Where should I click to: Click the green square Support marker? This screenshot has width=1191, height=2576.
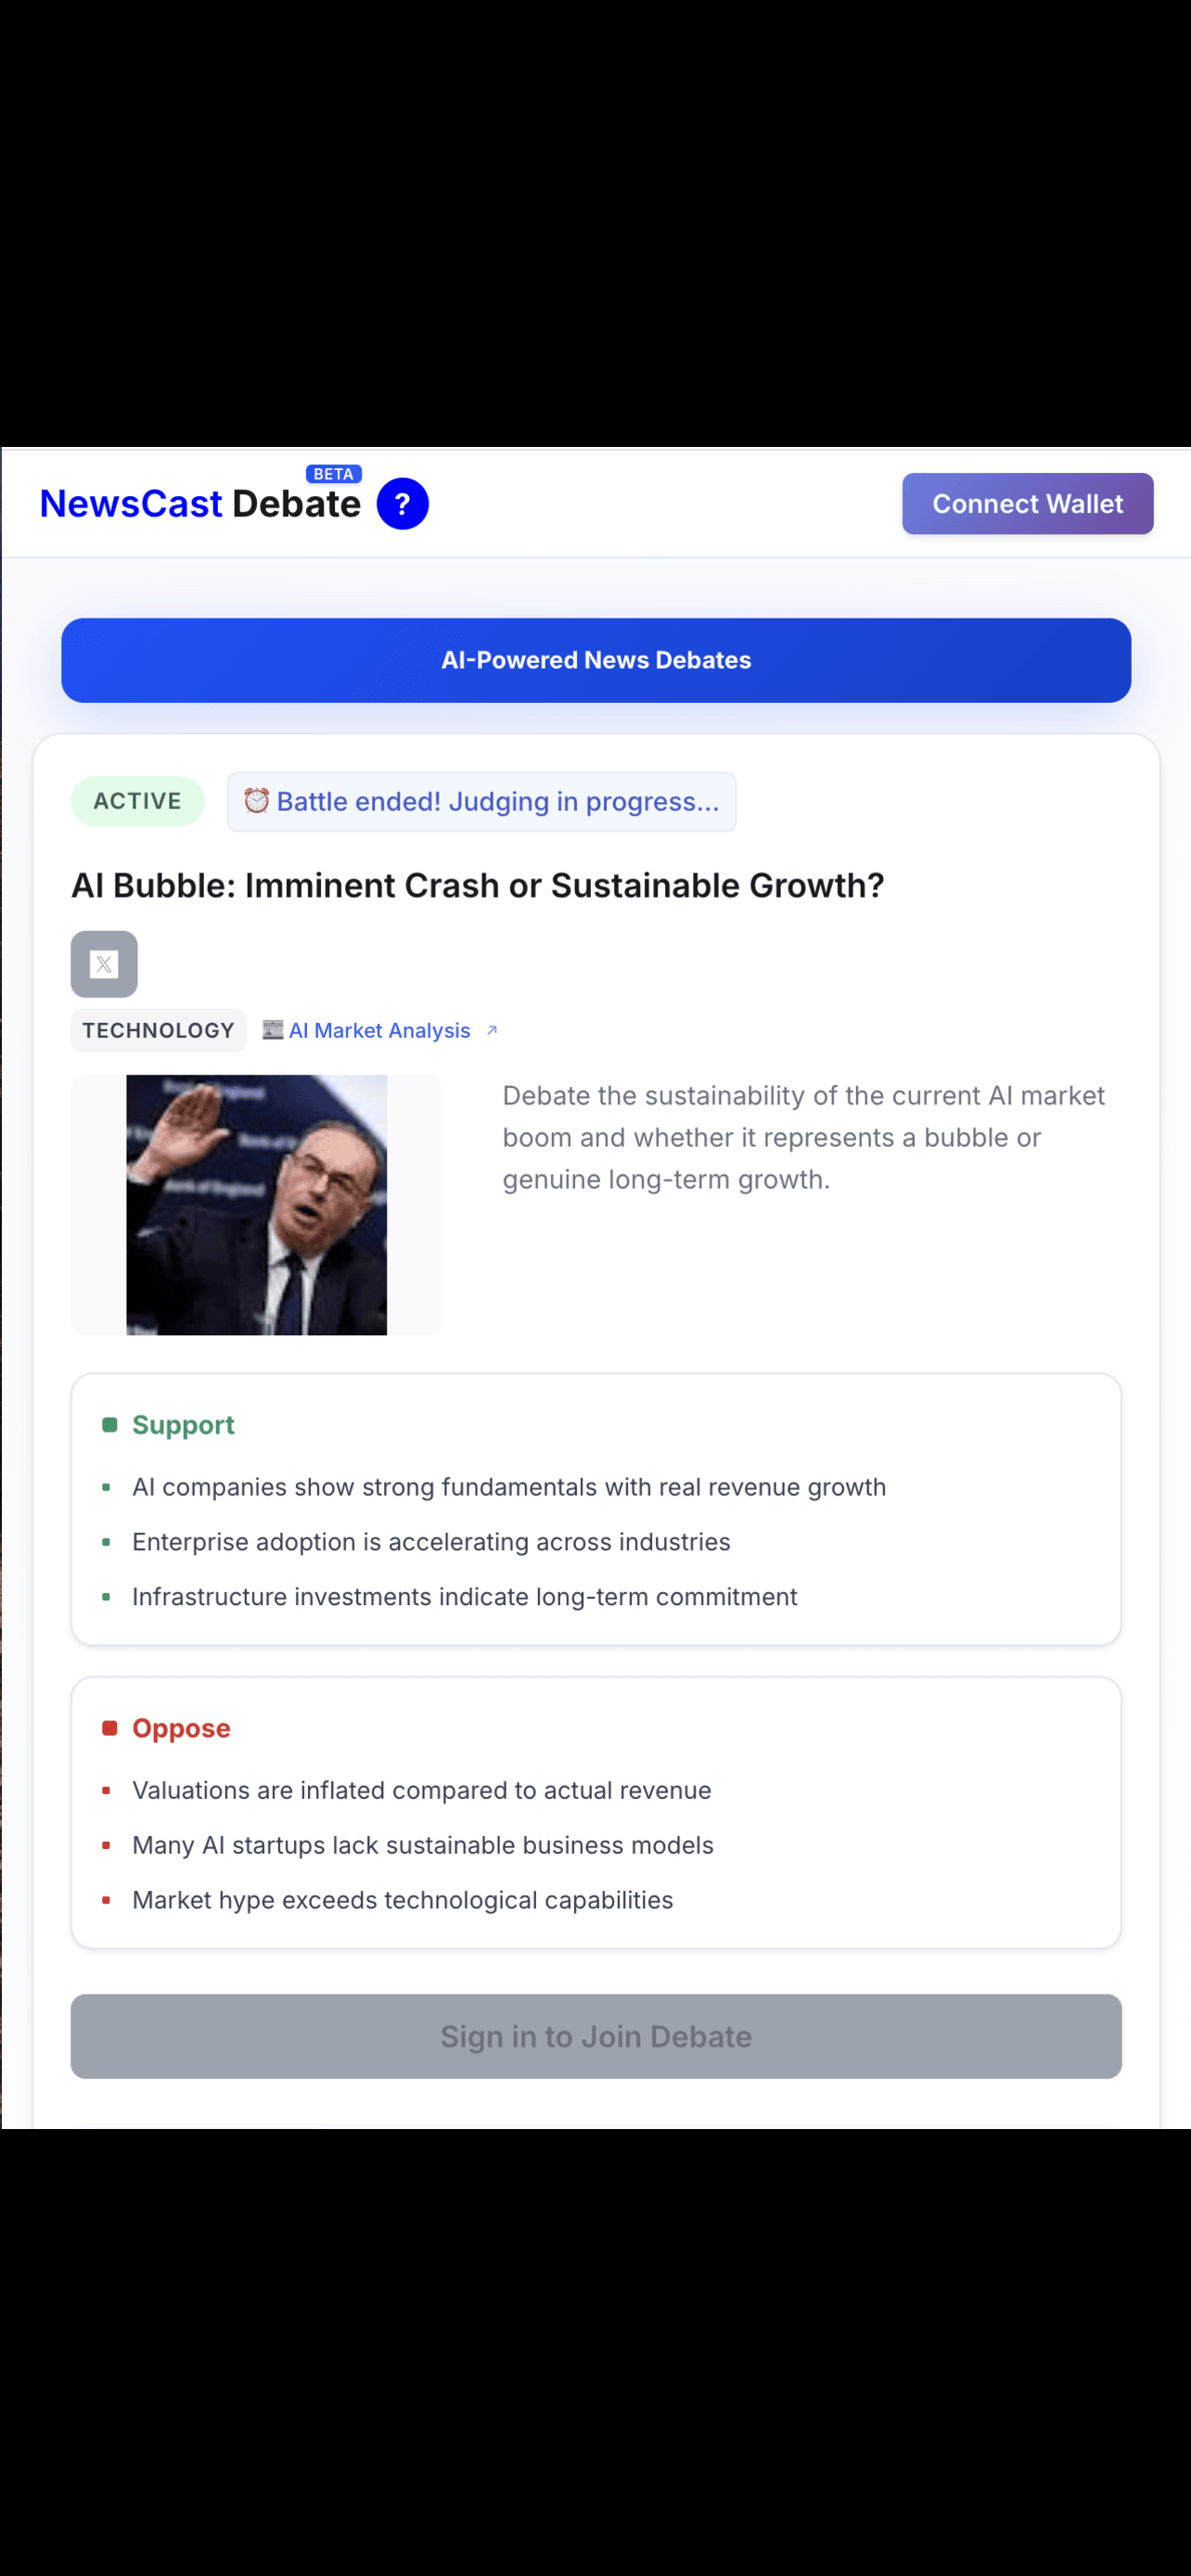[x=110, y=1425]
